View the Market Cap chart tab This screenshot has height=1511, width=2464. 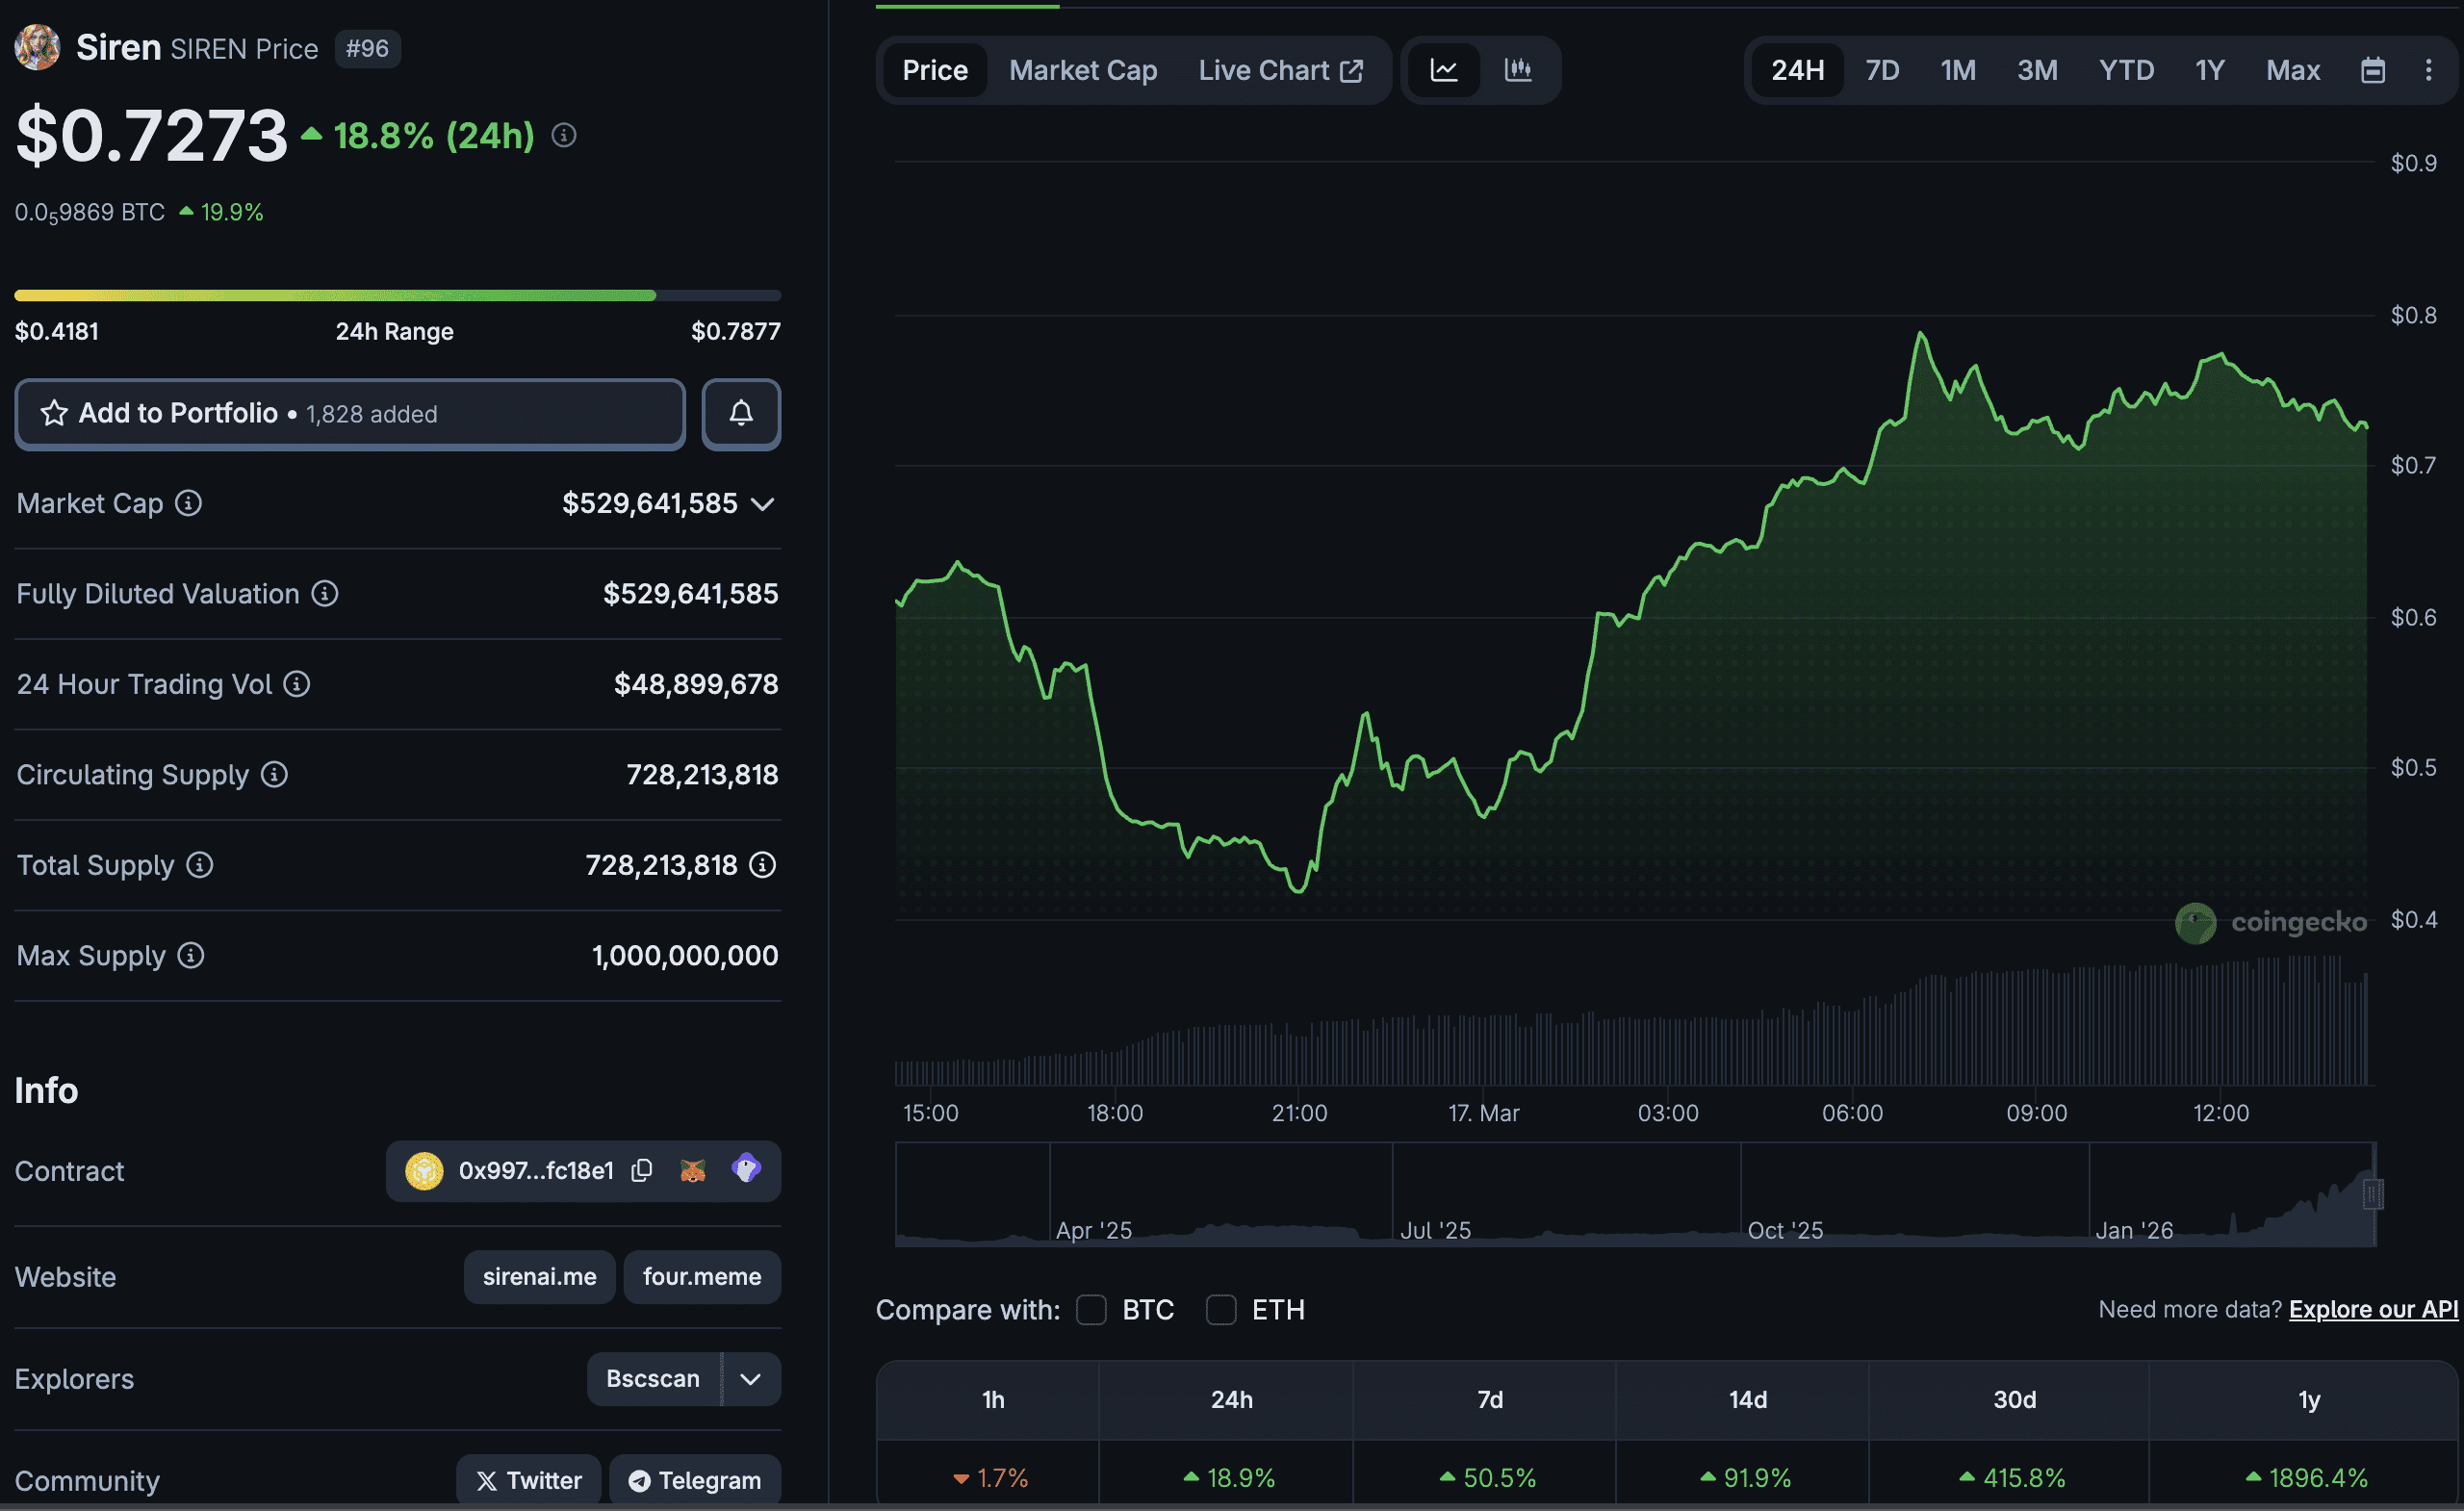tap(1083, 70)
